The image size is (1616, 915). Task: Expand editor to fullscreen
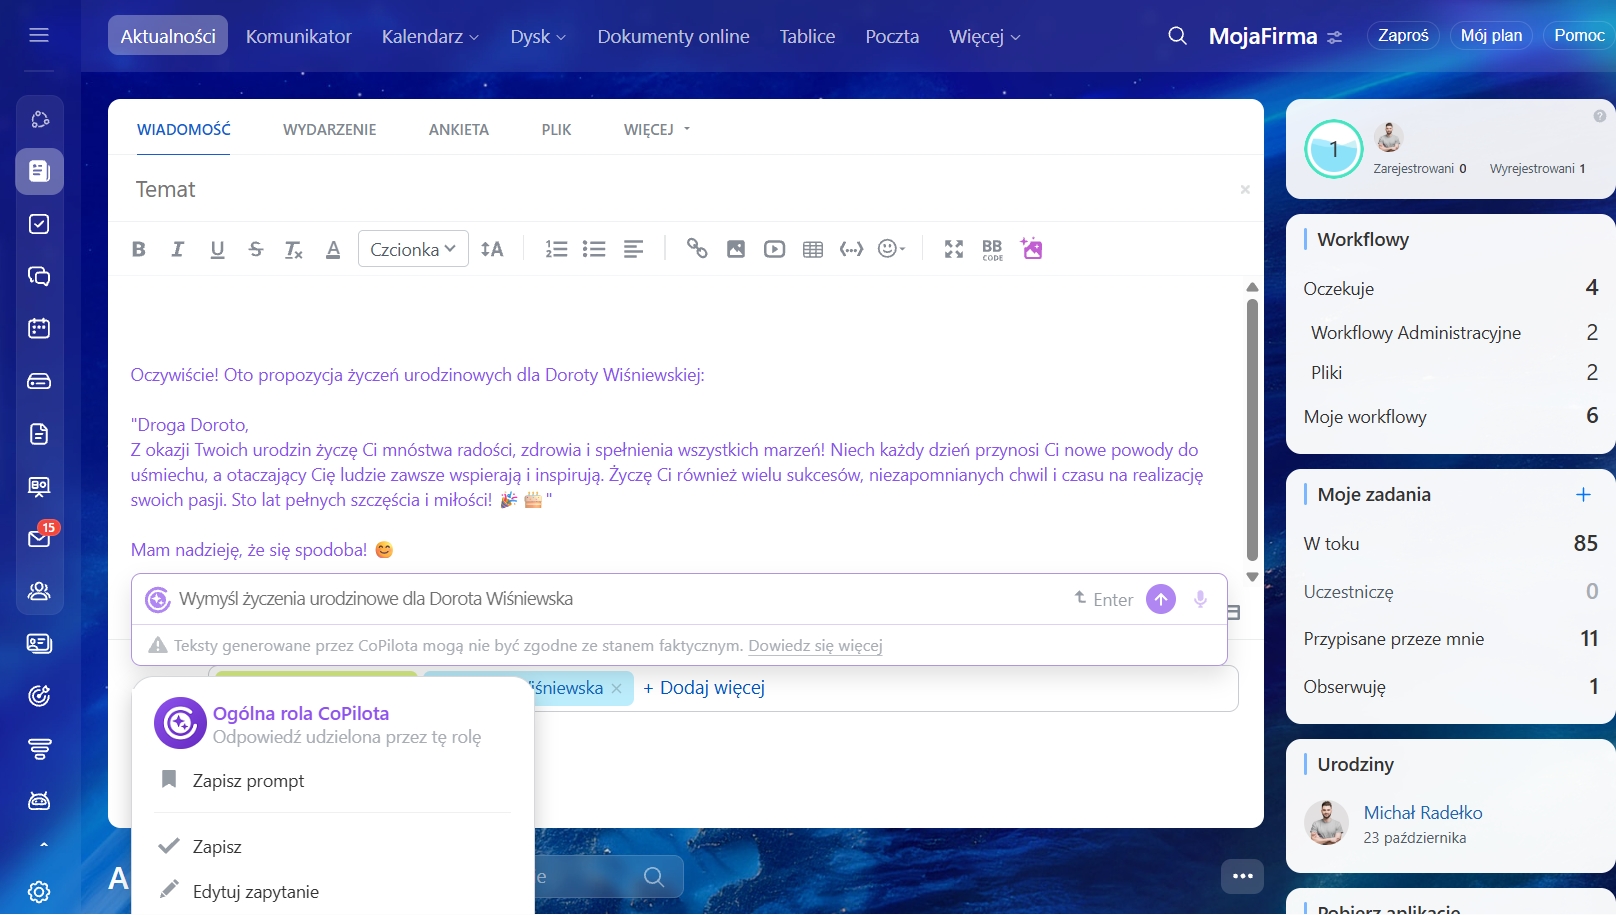tap(954, 250)
